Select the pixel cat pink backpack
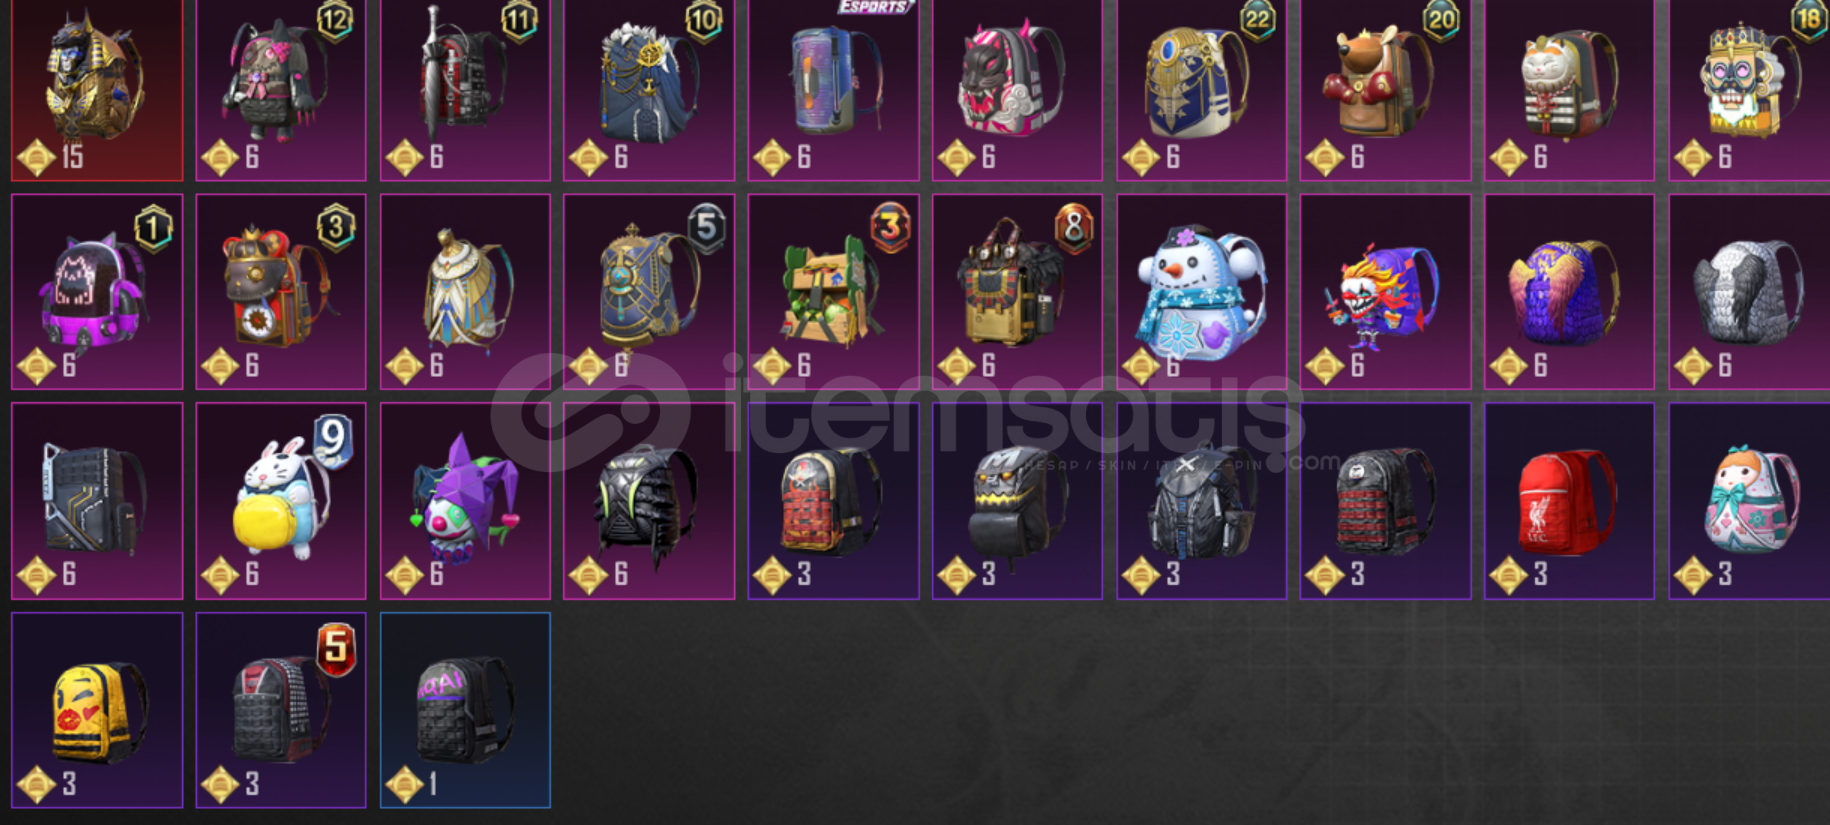The width and height of the screenshot is (1830, 825). pyautogui.click(x=97, y=291)
